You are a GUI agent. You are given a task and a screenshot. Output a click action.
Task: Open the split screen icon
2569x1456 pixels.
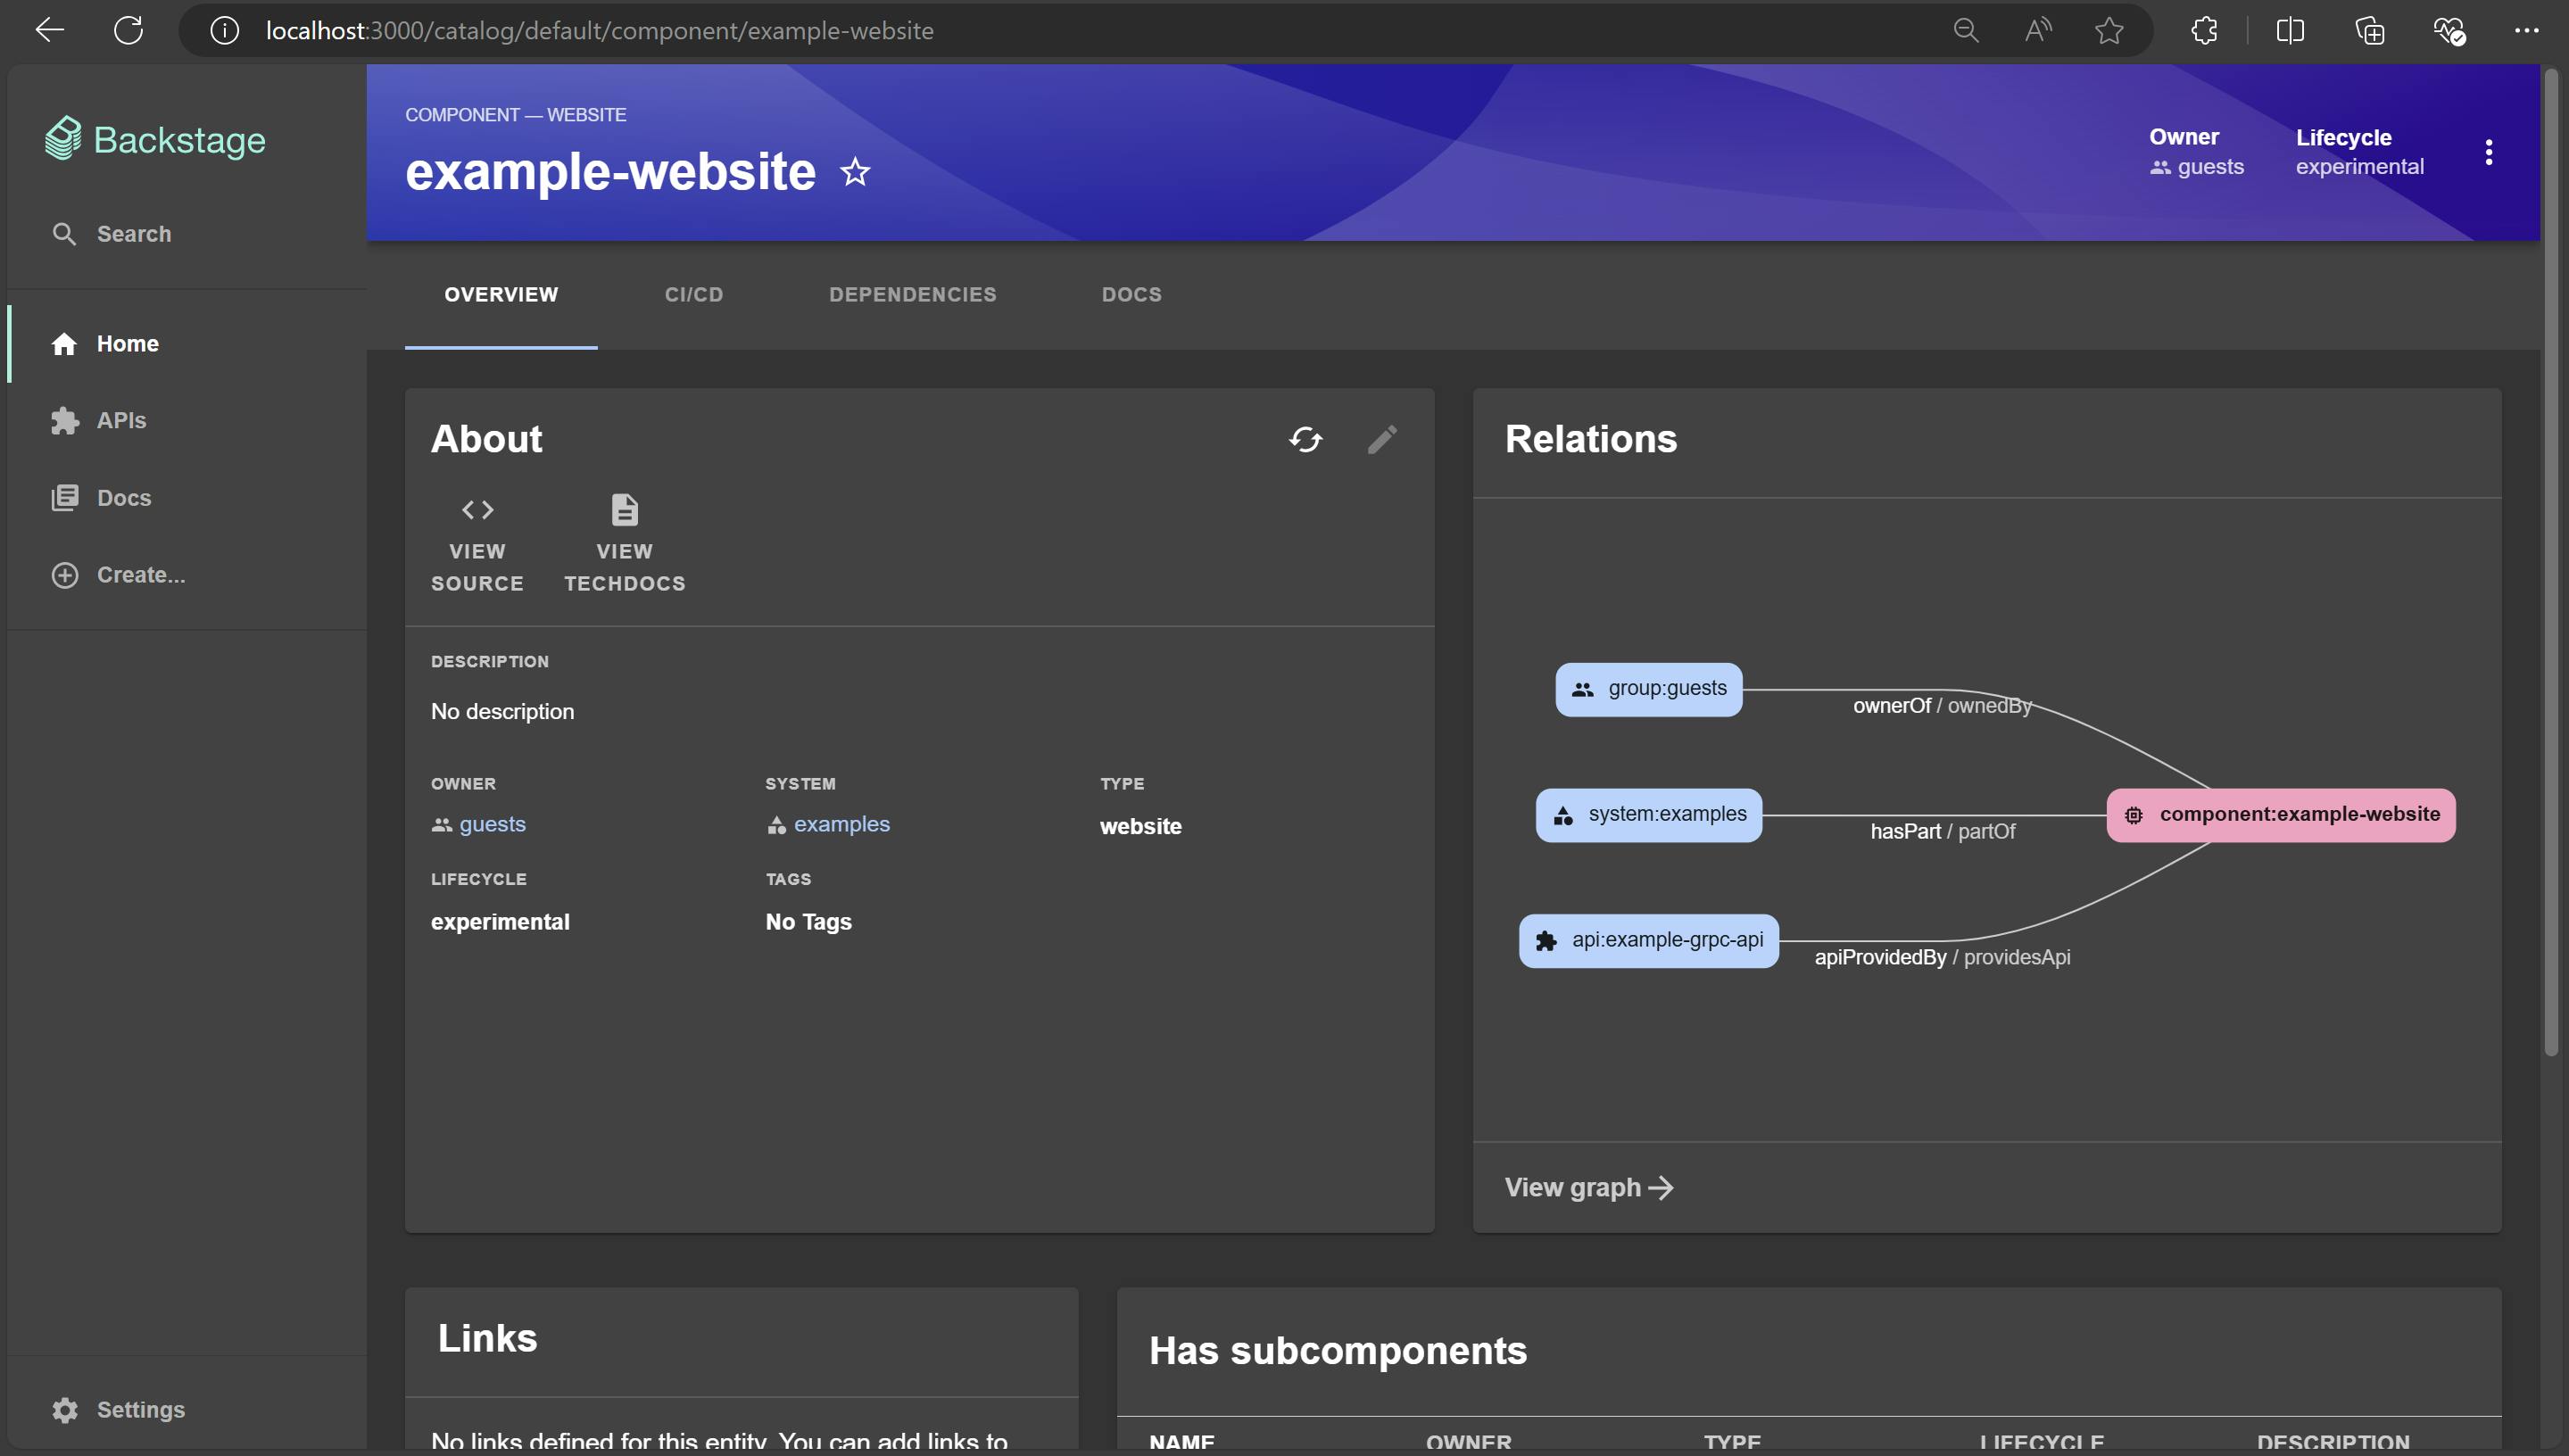(2290, 31)
